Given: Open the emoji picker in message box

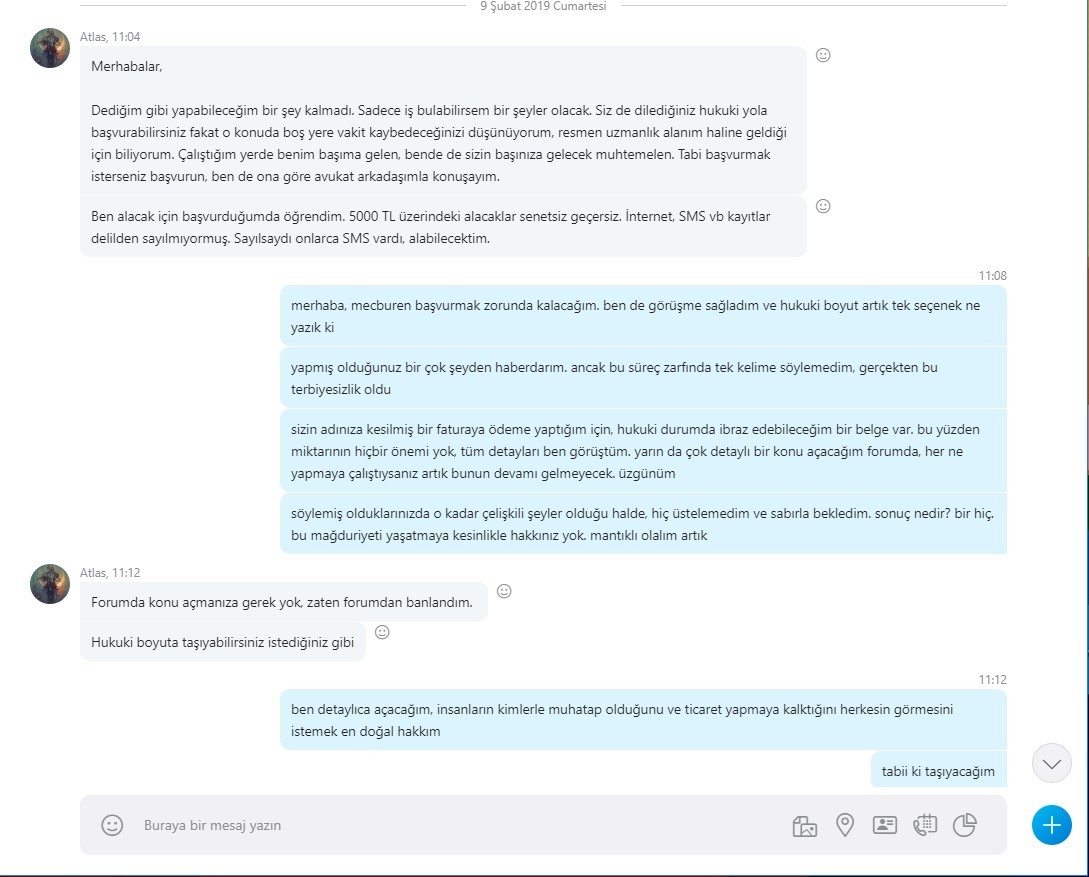Looking at the screenshot, I should coord(112,825).
